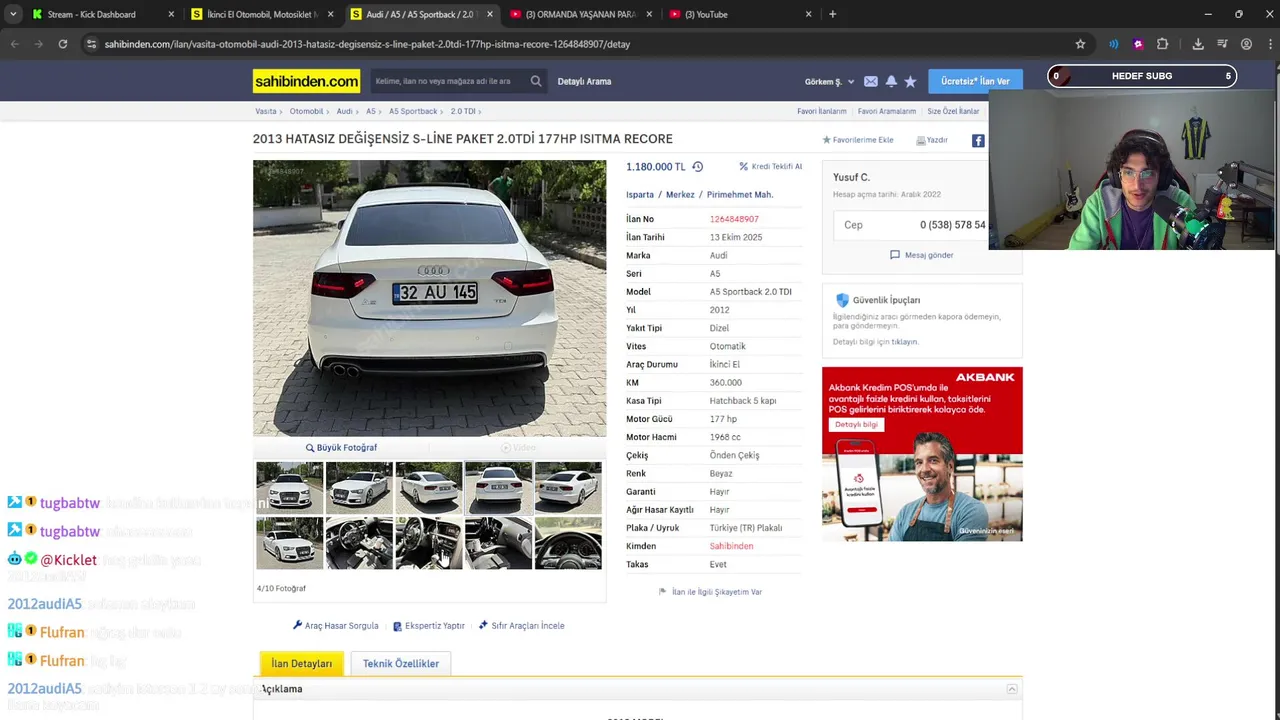Image resolution: width=1280 pixels, height=720 pixels.
Task: Open Kredi Teklifi Al link
Action: click(771, 167)
